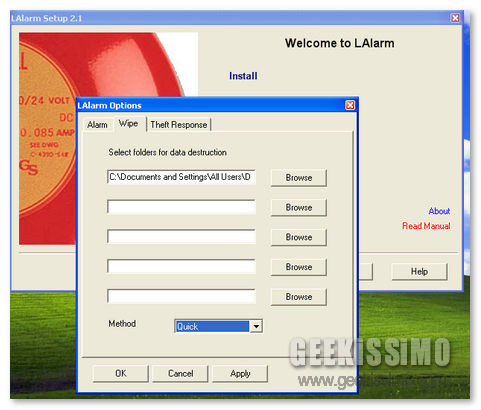This screenshot has height=410, width=481.
Task: Close the LAlarm Setup window
Action: coord(455,18)
